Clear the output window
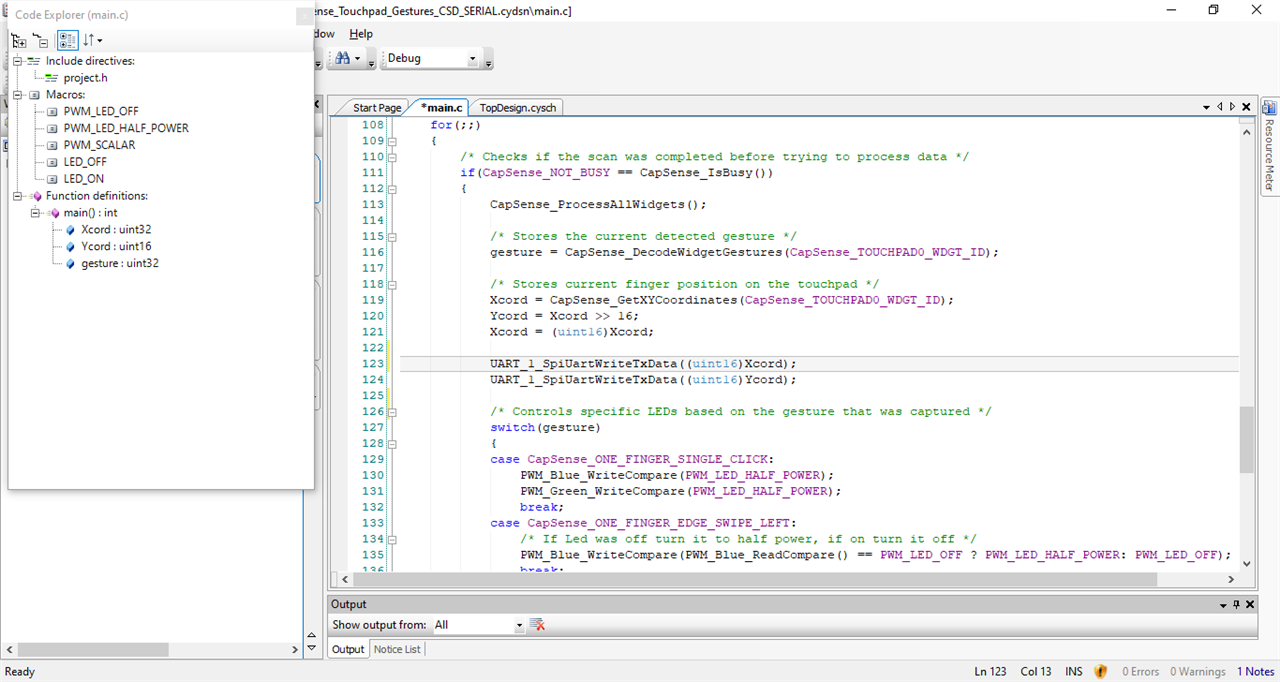Screen dimensions: 1280x682 click(x=538, y=625)
